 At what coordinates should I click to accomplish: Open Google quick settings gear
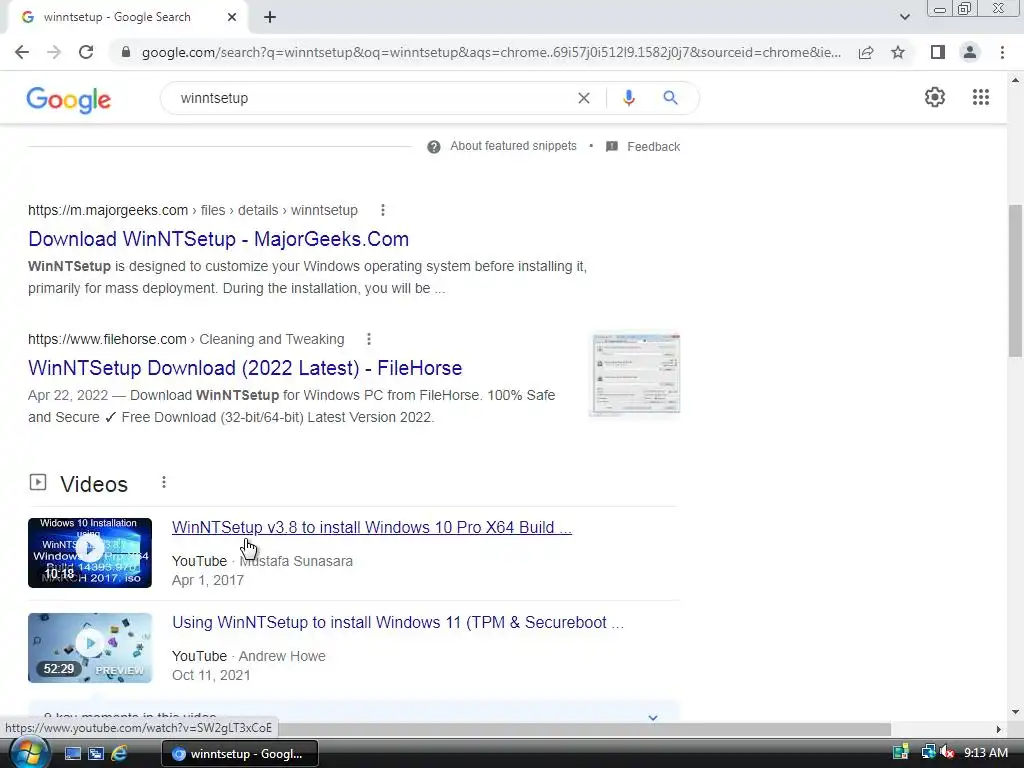[x=935, y=97]
